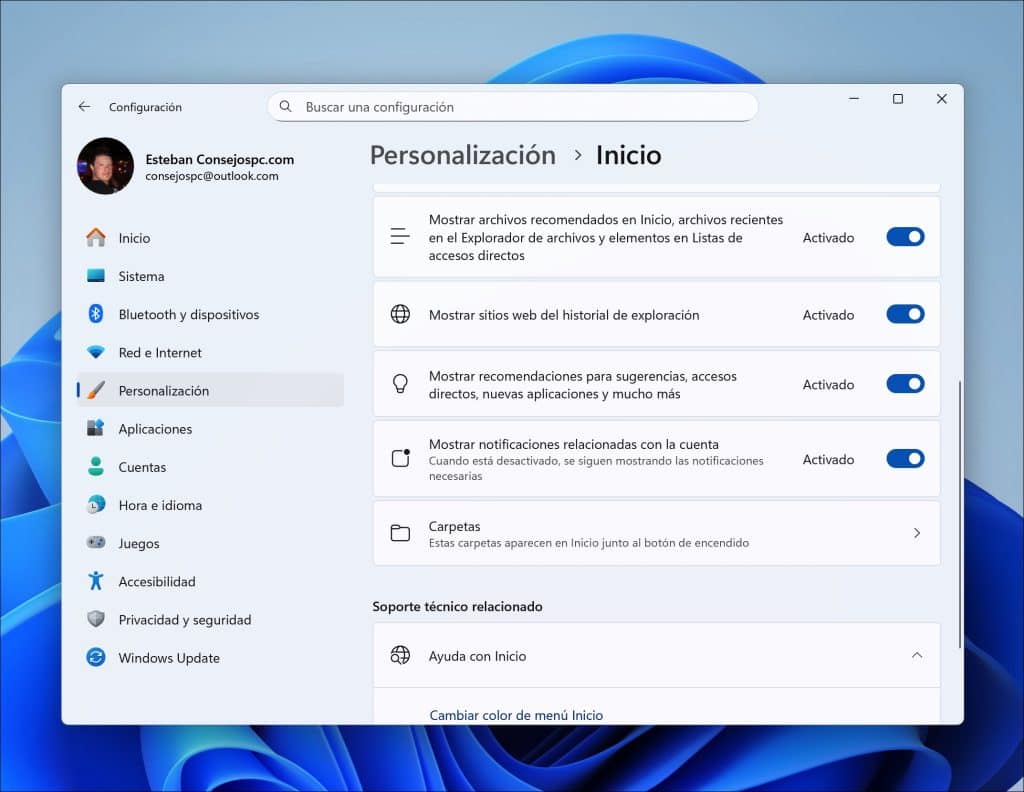Toggle off mostrar archivos recomendados en Inicio
Image resolution: width=1024 pixels, height=792 pixels.
click(x=904, y=237)
